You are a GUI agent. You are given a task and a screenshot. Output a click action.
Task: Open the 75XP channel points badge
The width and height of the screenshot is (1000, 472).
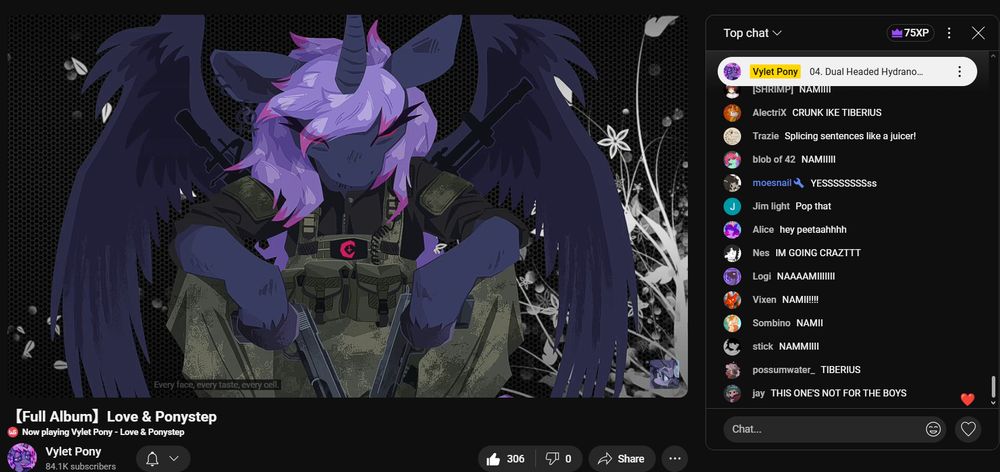(910, 33)
